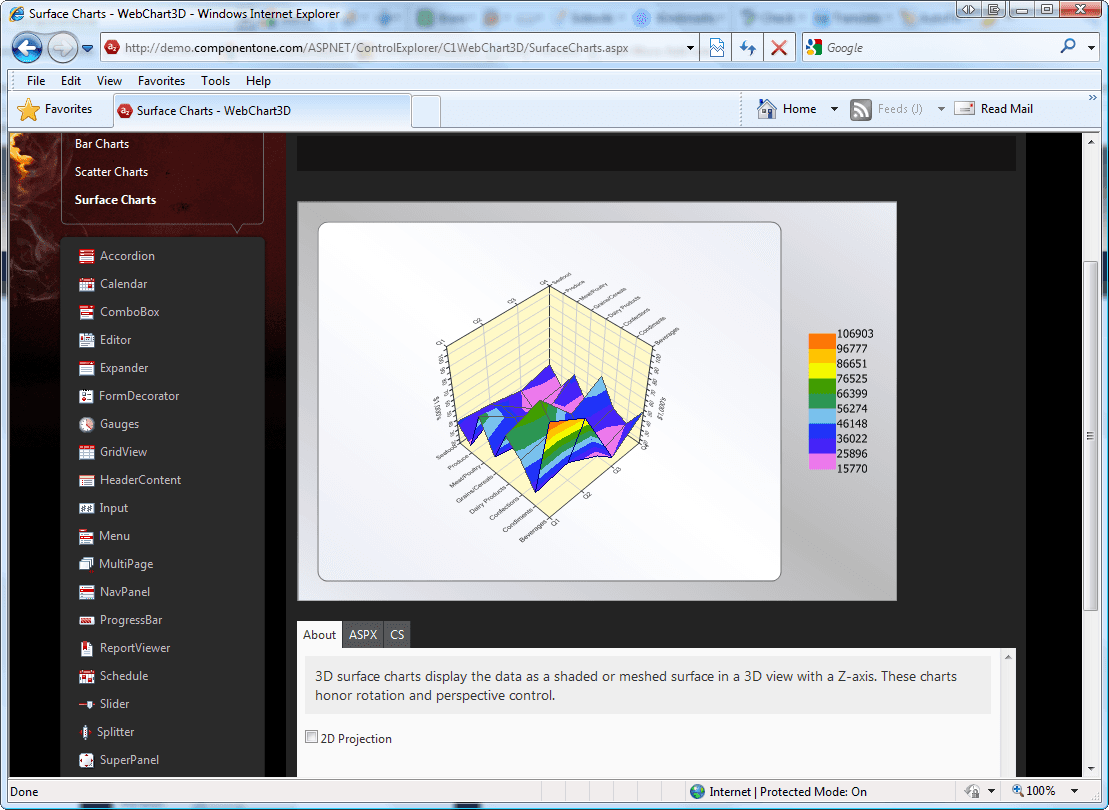Switch to the CS tab
The width and height of the screenshot is (1109, 810).
coord(397,635)
